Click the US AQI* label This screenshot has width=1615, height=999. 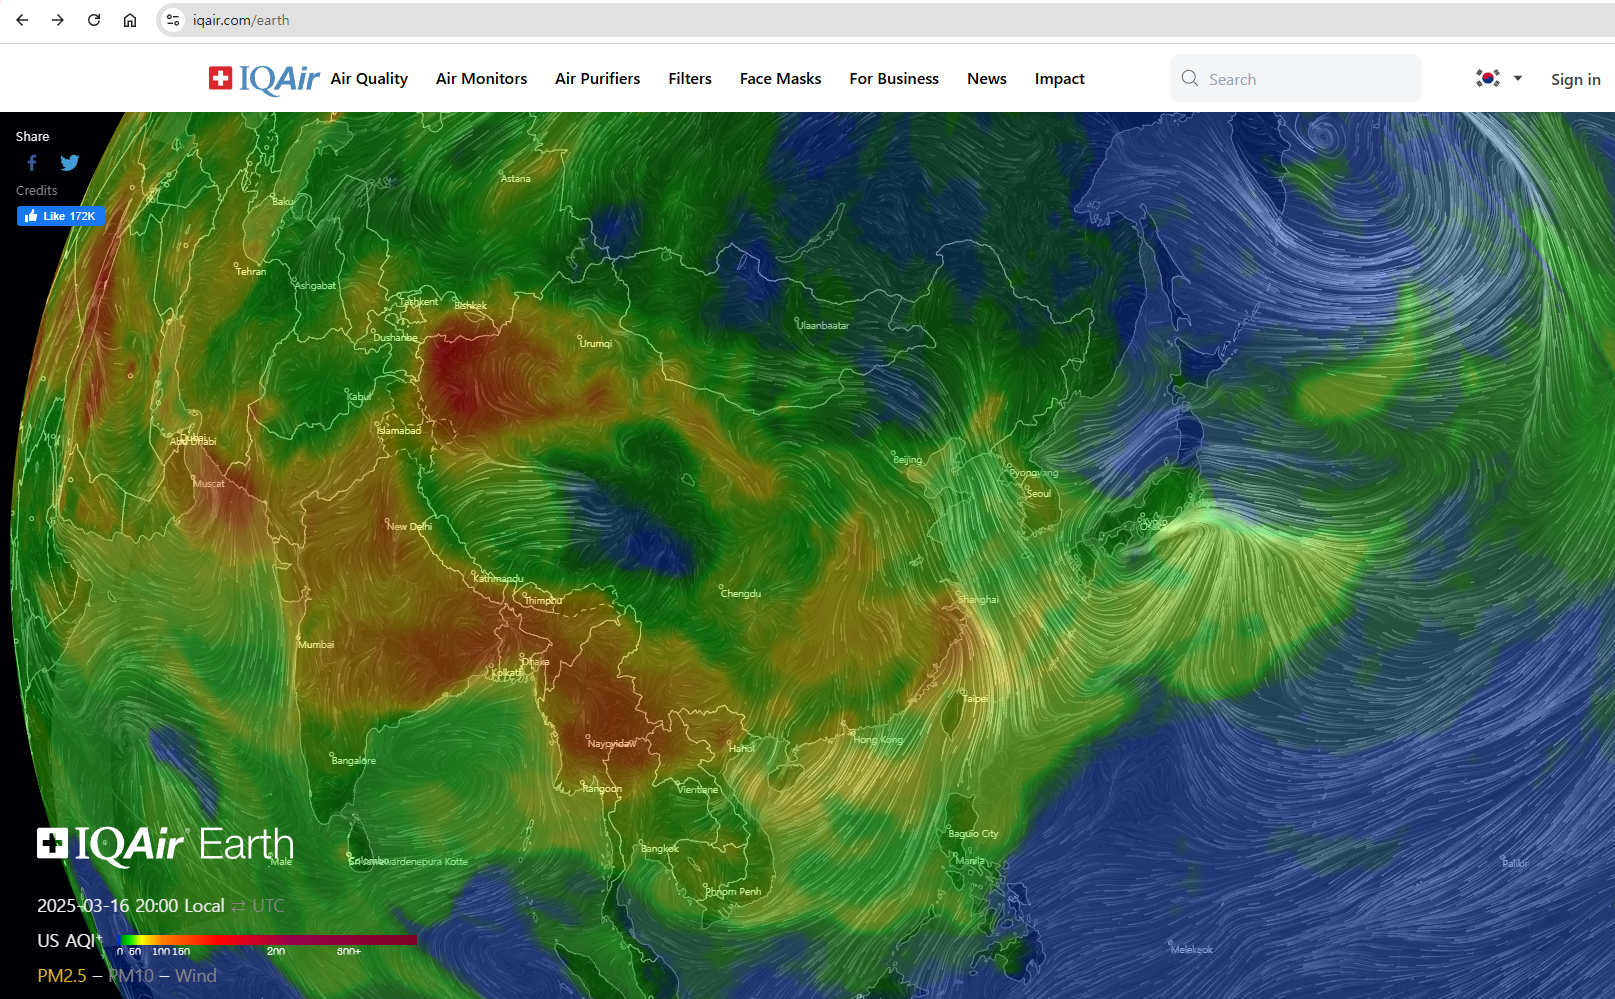[70, 940]
